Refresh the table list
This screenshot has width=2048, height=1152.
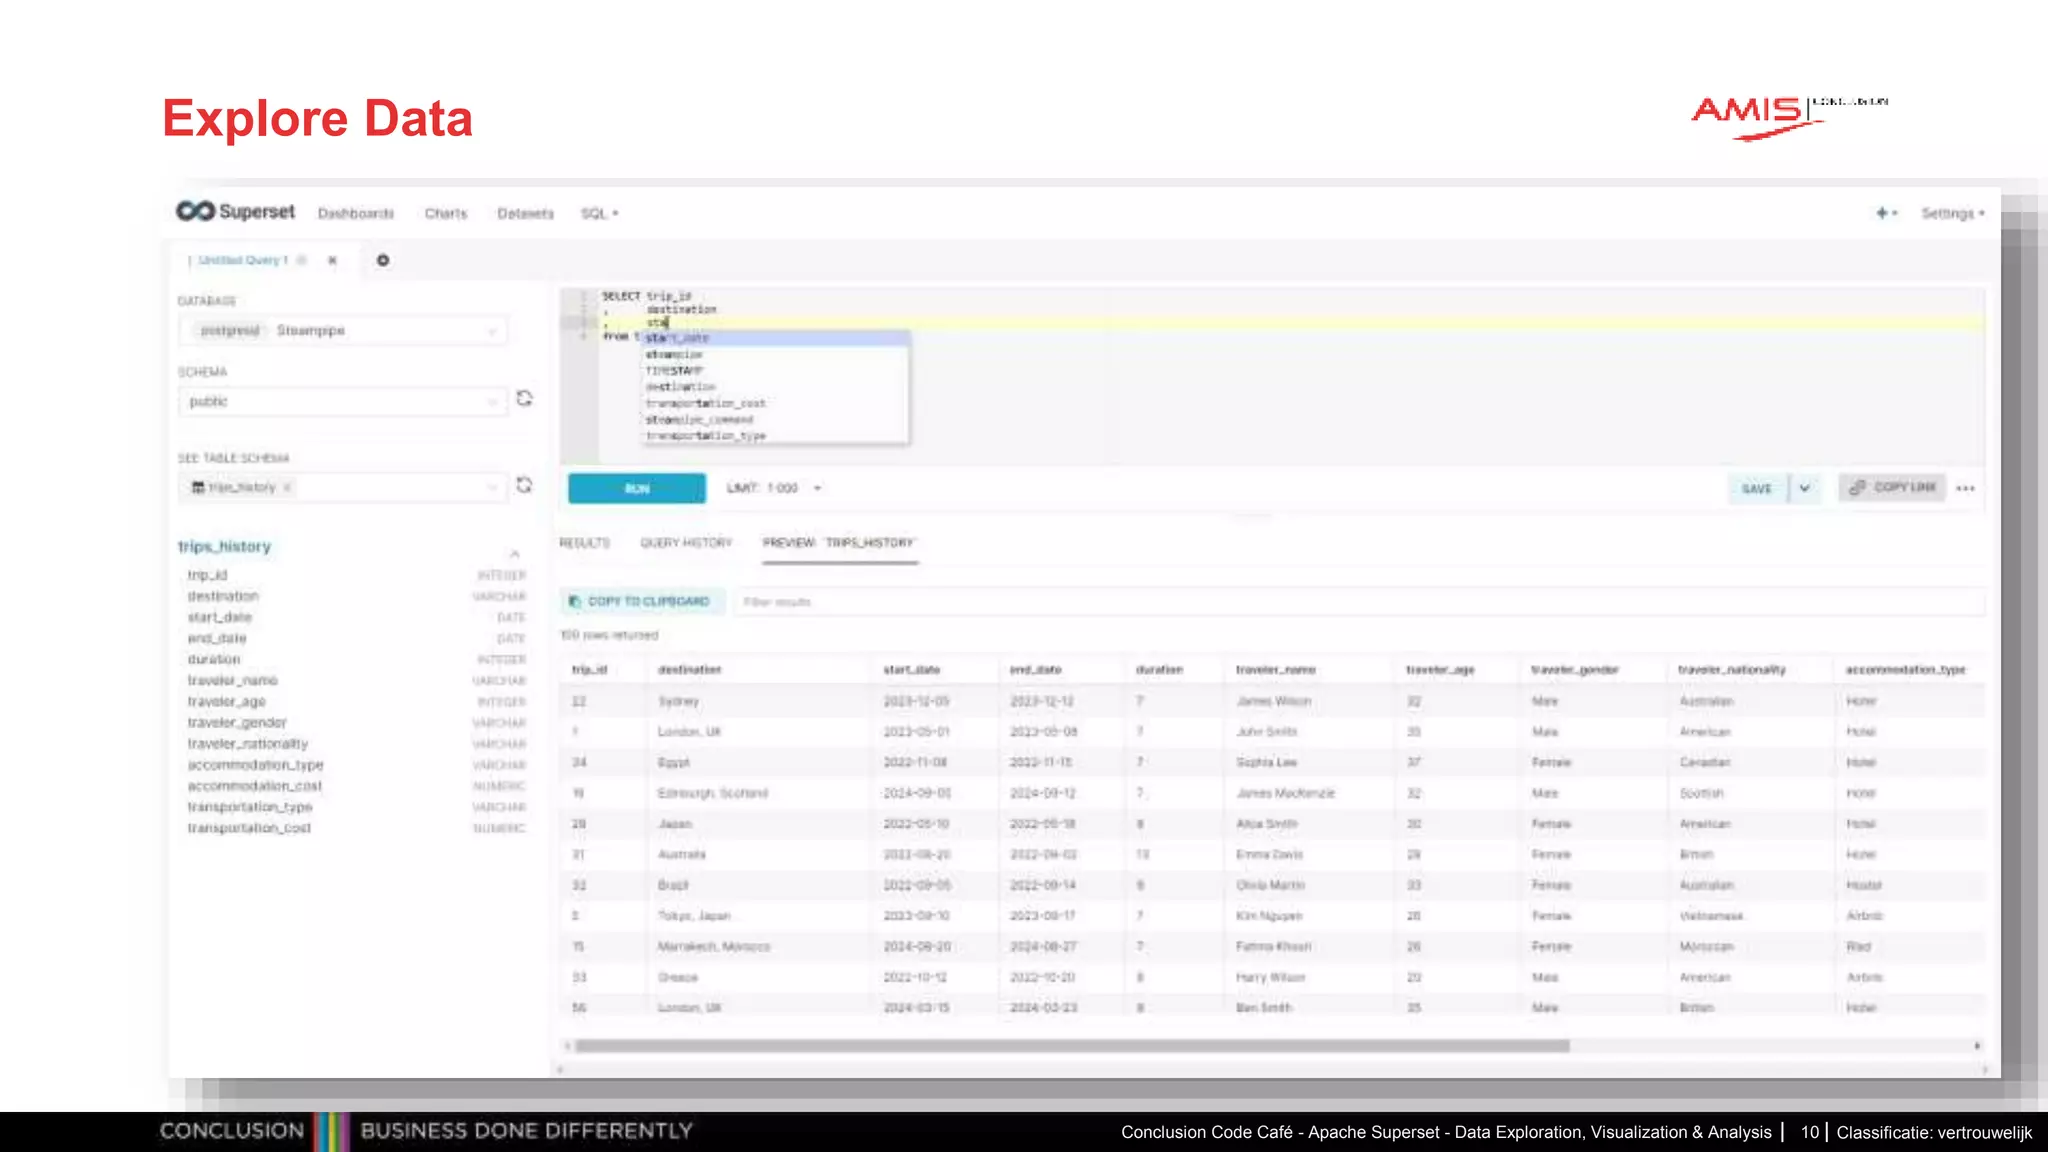[x=524, y=485]
